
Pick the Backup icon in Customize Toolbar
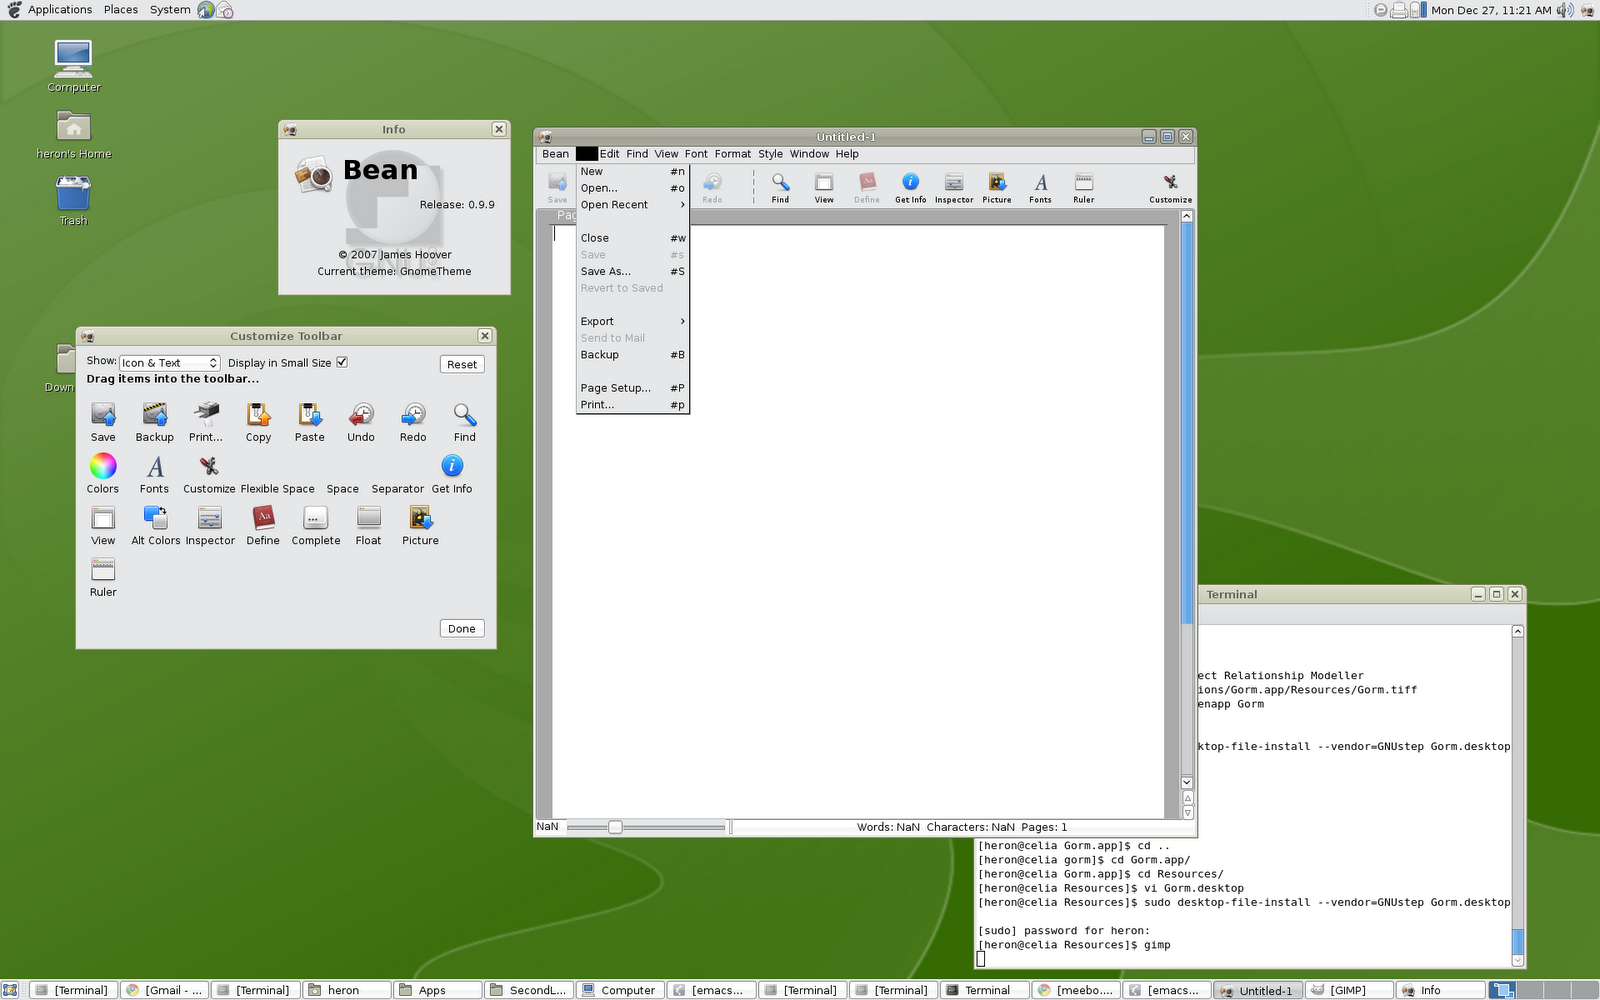(155, 414)
